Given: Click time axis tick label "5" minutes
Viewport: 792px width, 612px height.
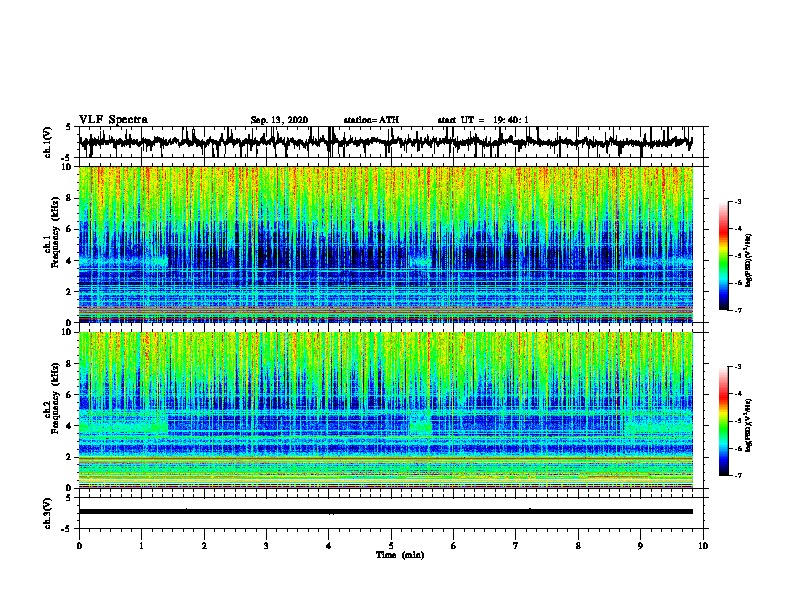Looking at the screenshot, I should click(391, 546).
